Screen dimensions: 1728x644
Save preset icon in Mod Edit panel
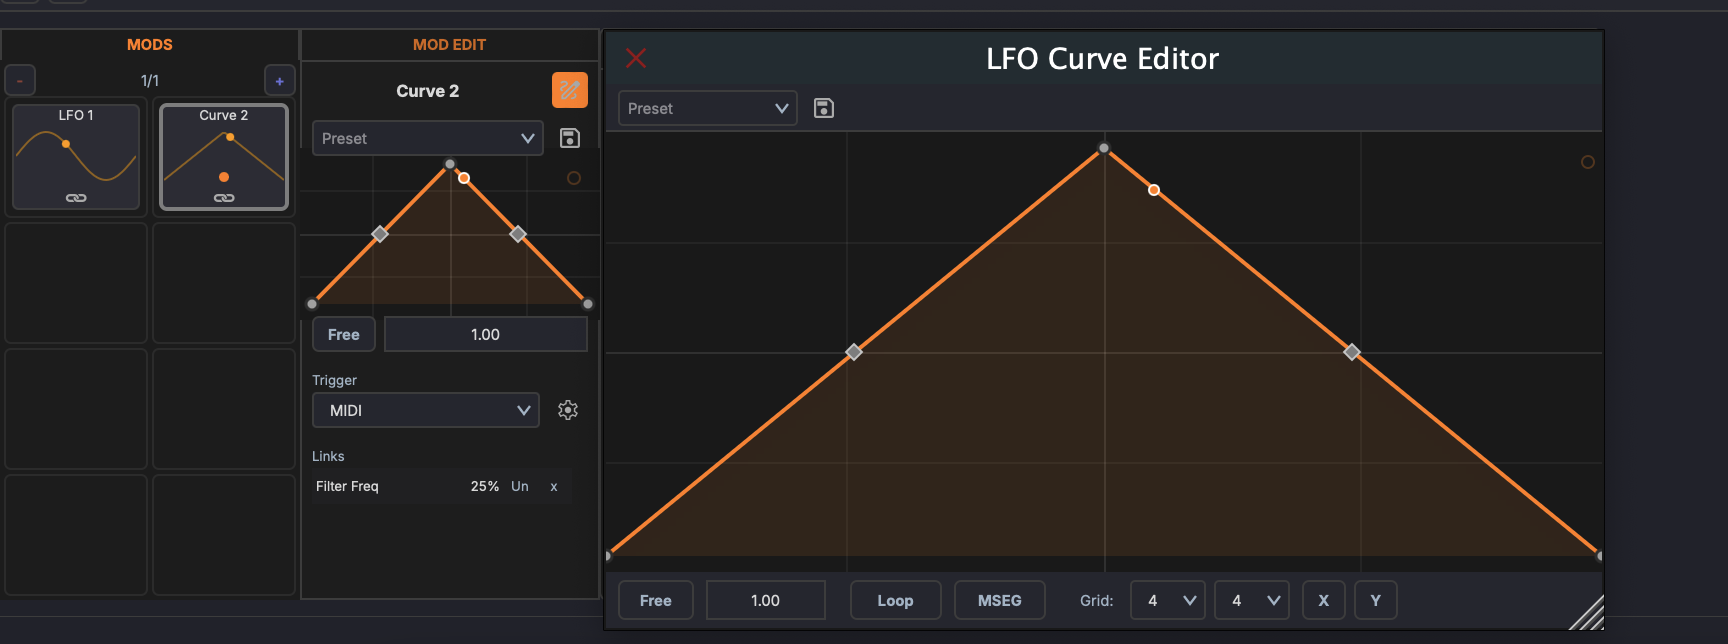click(x=570, y=138)
